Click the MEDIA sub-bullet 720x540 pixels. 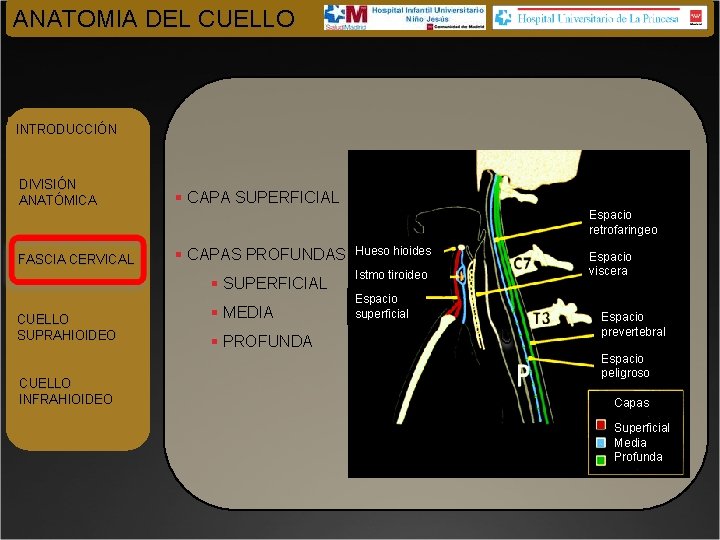point(248,312)
